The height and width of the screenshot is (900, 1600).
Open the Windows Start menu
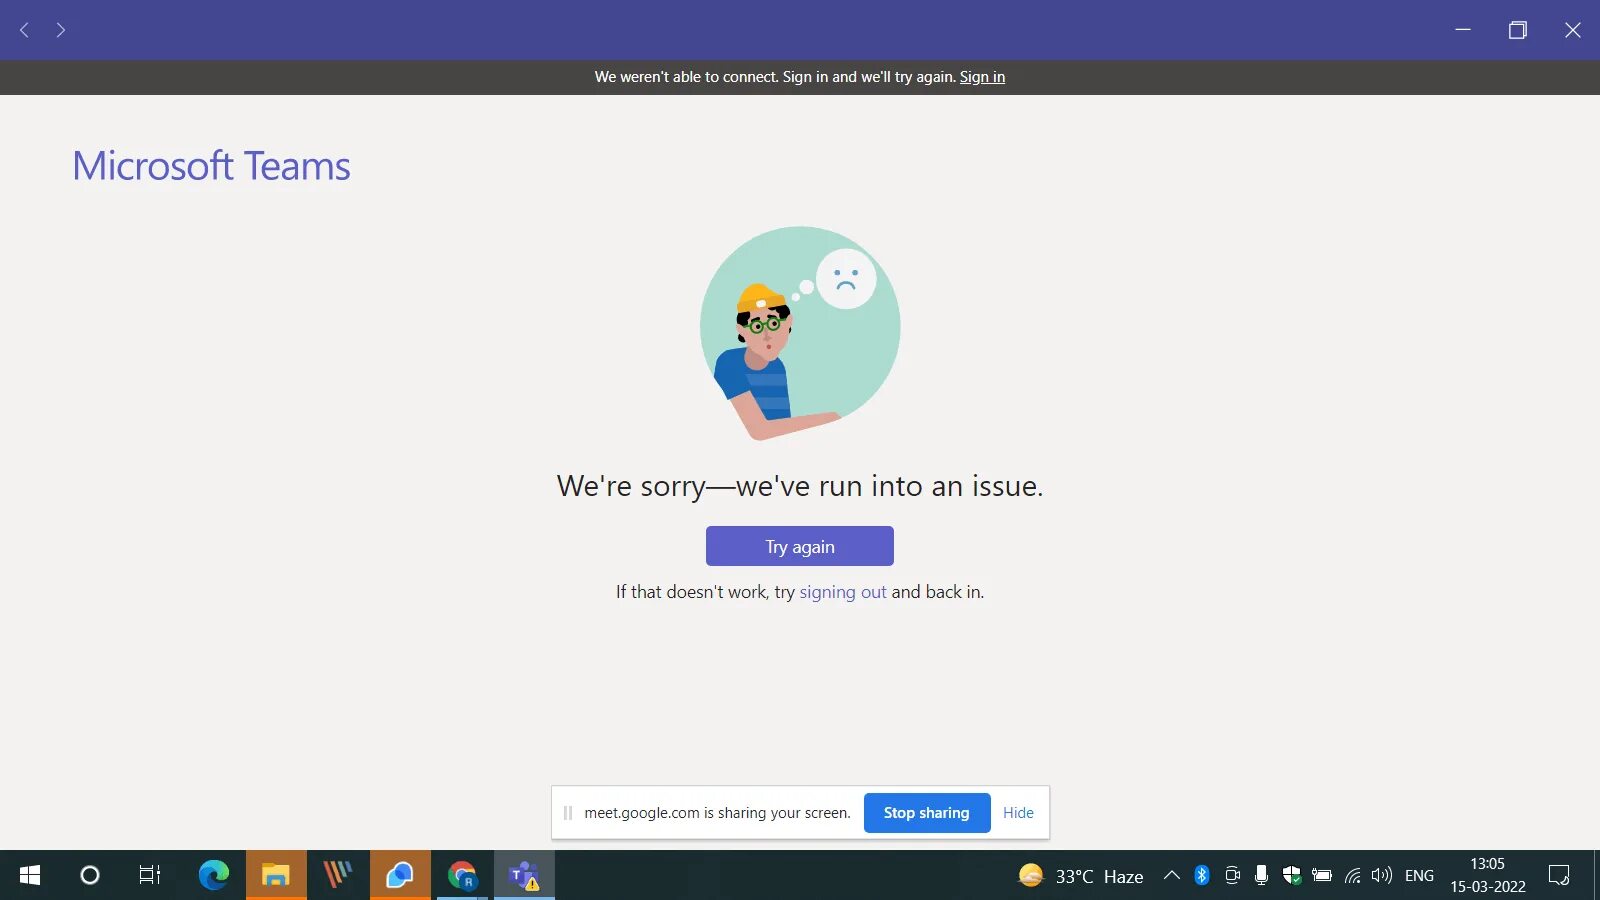pos(30,876)
